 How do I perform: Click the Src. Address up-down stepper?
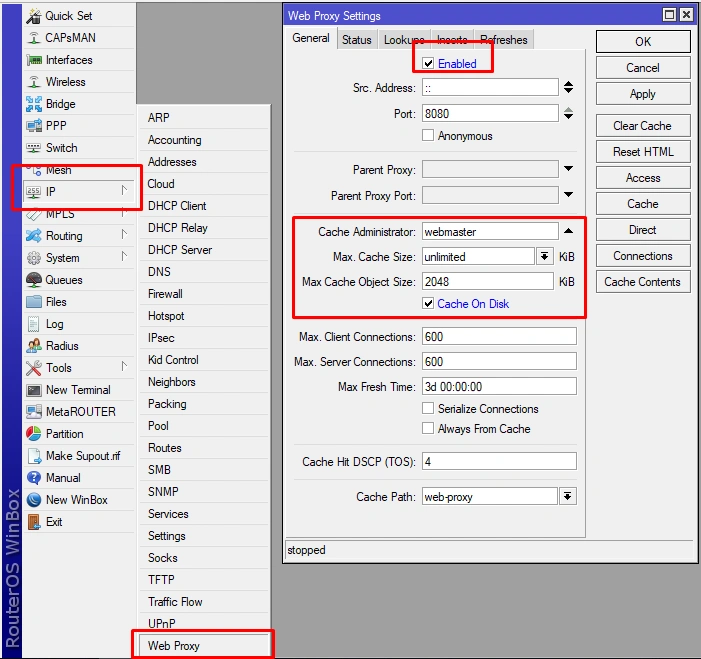568,87
